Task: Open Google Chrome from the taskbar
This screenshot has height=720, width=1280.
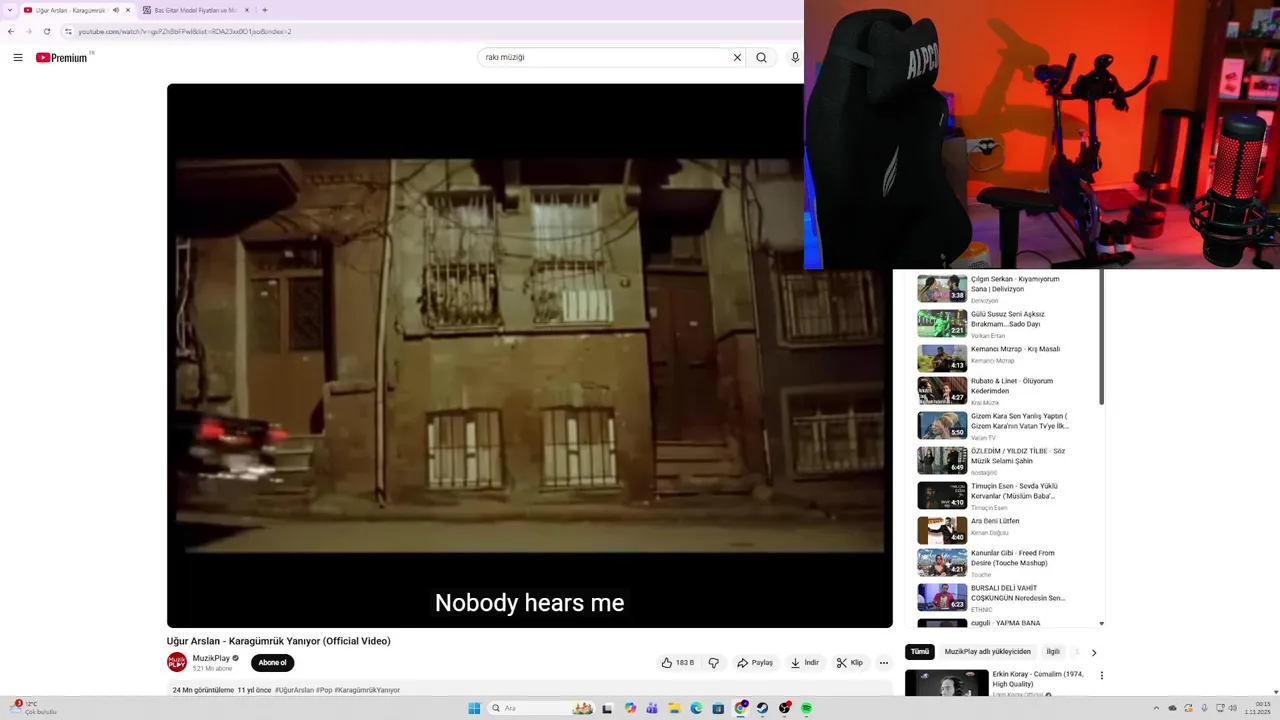Action: tap(740, 708)
